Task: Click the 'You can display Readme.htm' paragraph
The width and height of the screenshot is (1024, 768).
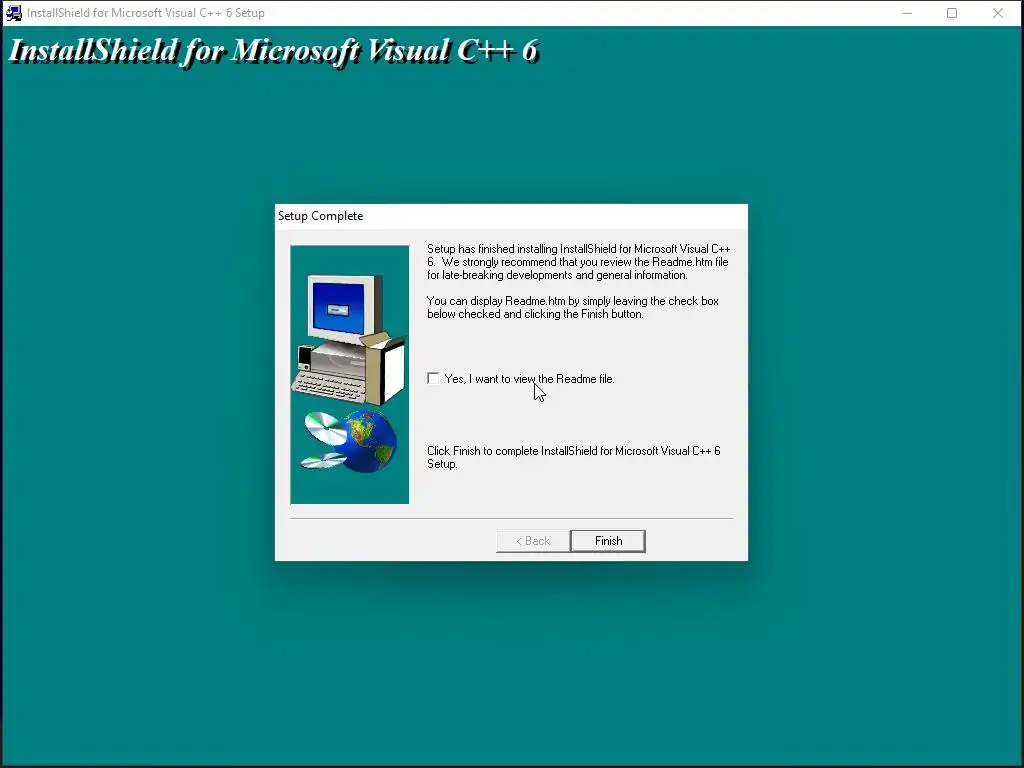Action: (573, 308)
